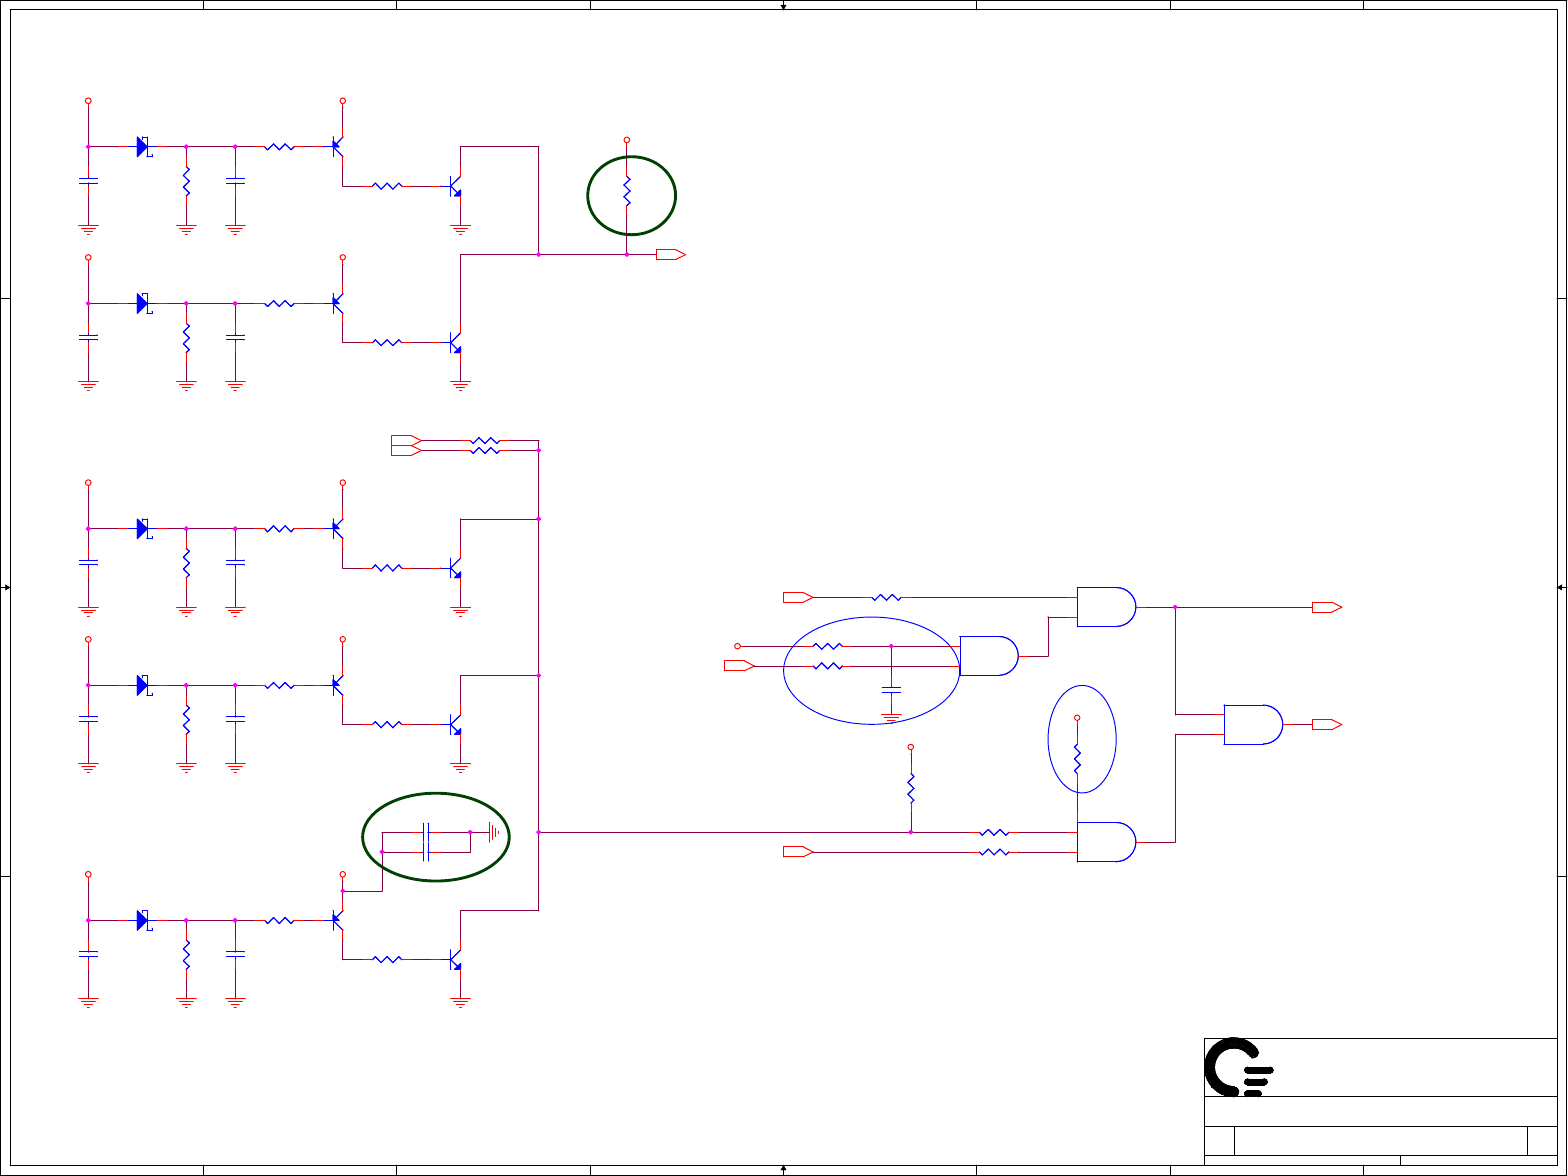Select the lower series resistor into the bottom AND gate
The image size is (1568, 1176).
pyautogui.click(x=994, y=852)
